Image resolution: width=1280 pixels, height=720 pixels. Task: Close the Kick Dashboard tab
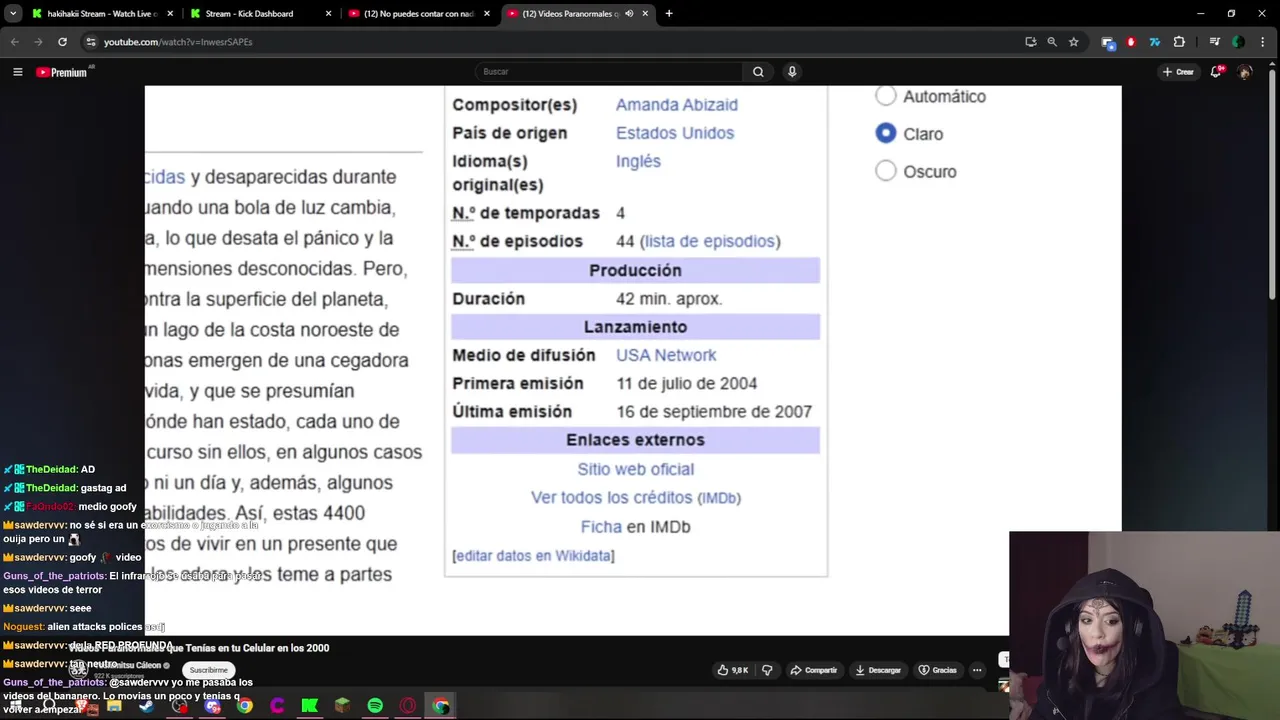point(329,14)
